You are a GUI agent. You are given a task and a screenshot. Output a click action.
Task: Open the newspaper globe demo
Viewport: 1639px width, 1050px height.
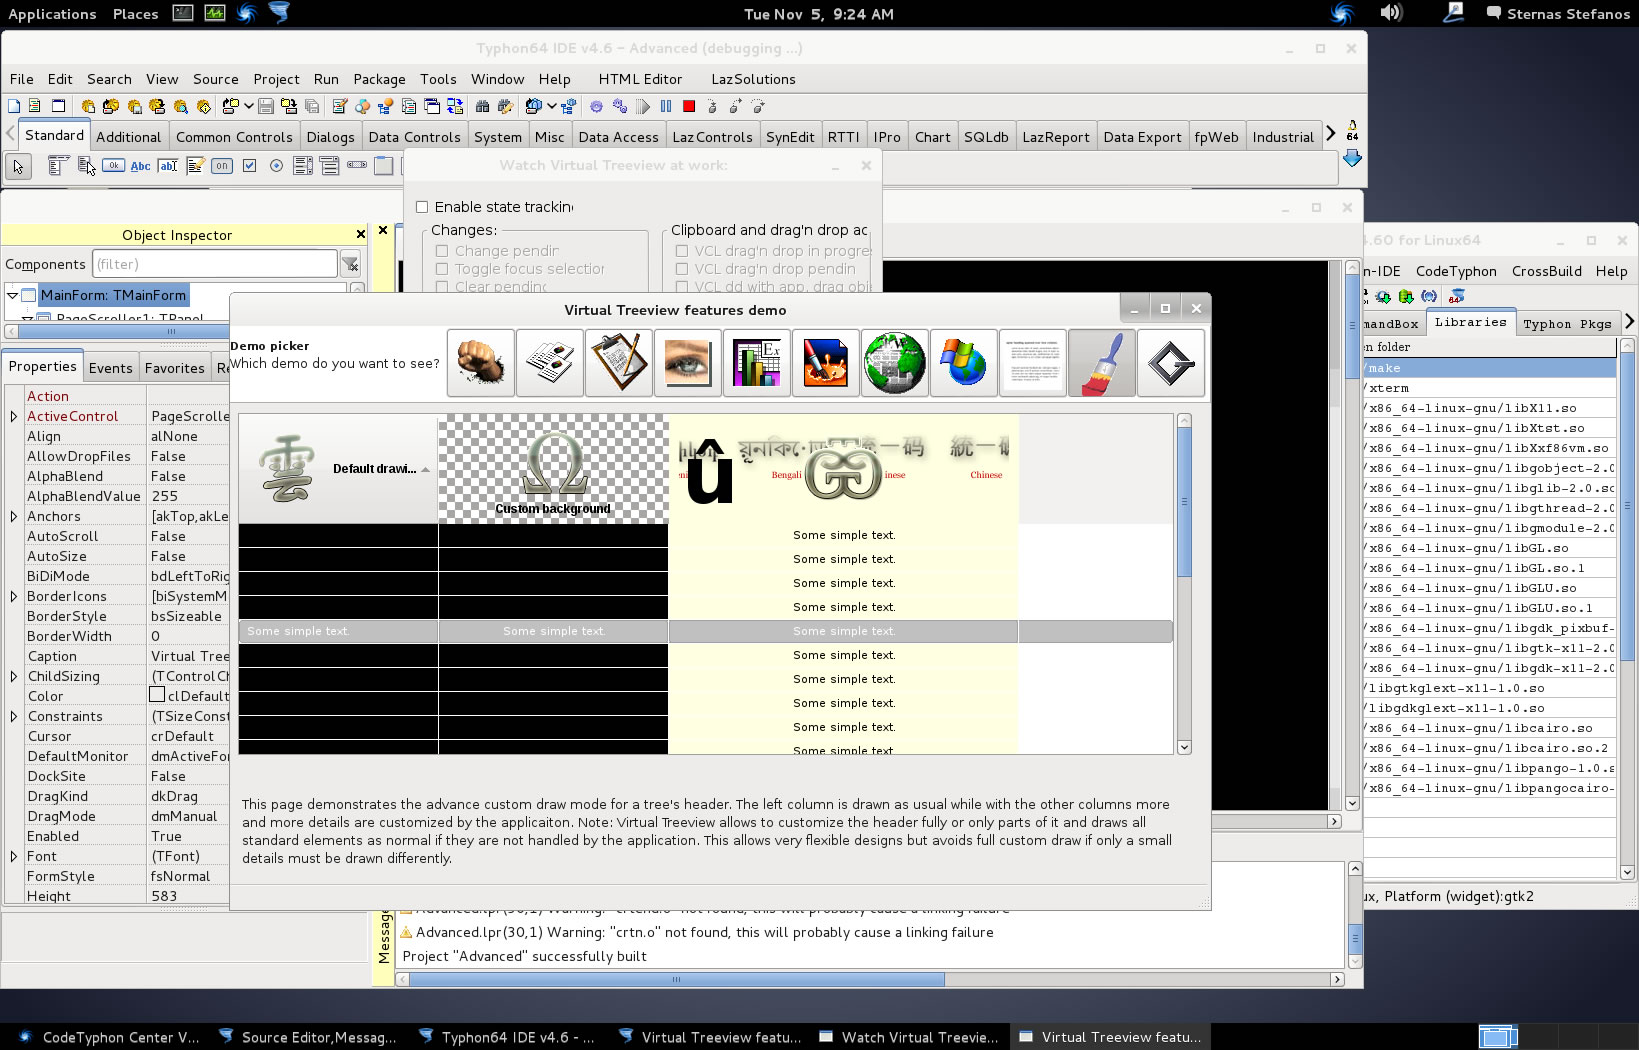[895, 363]
